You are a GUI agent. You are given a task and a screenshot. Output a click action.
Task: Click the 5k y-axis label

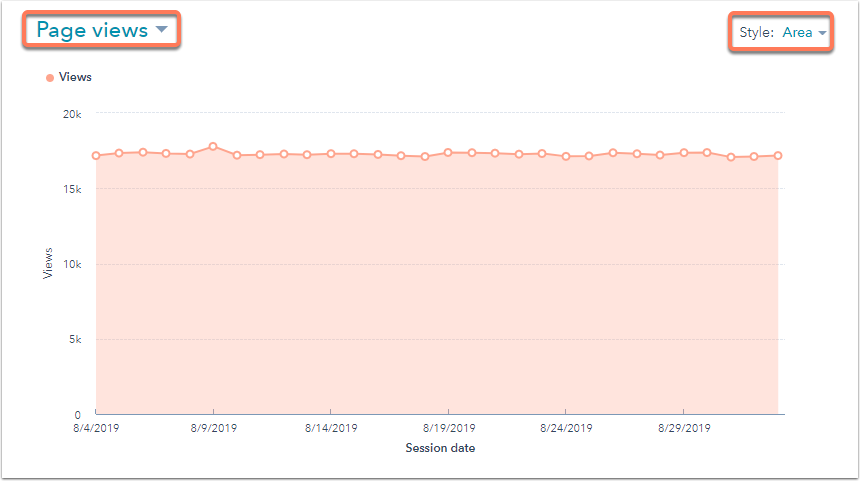click(74, 339)
